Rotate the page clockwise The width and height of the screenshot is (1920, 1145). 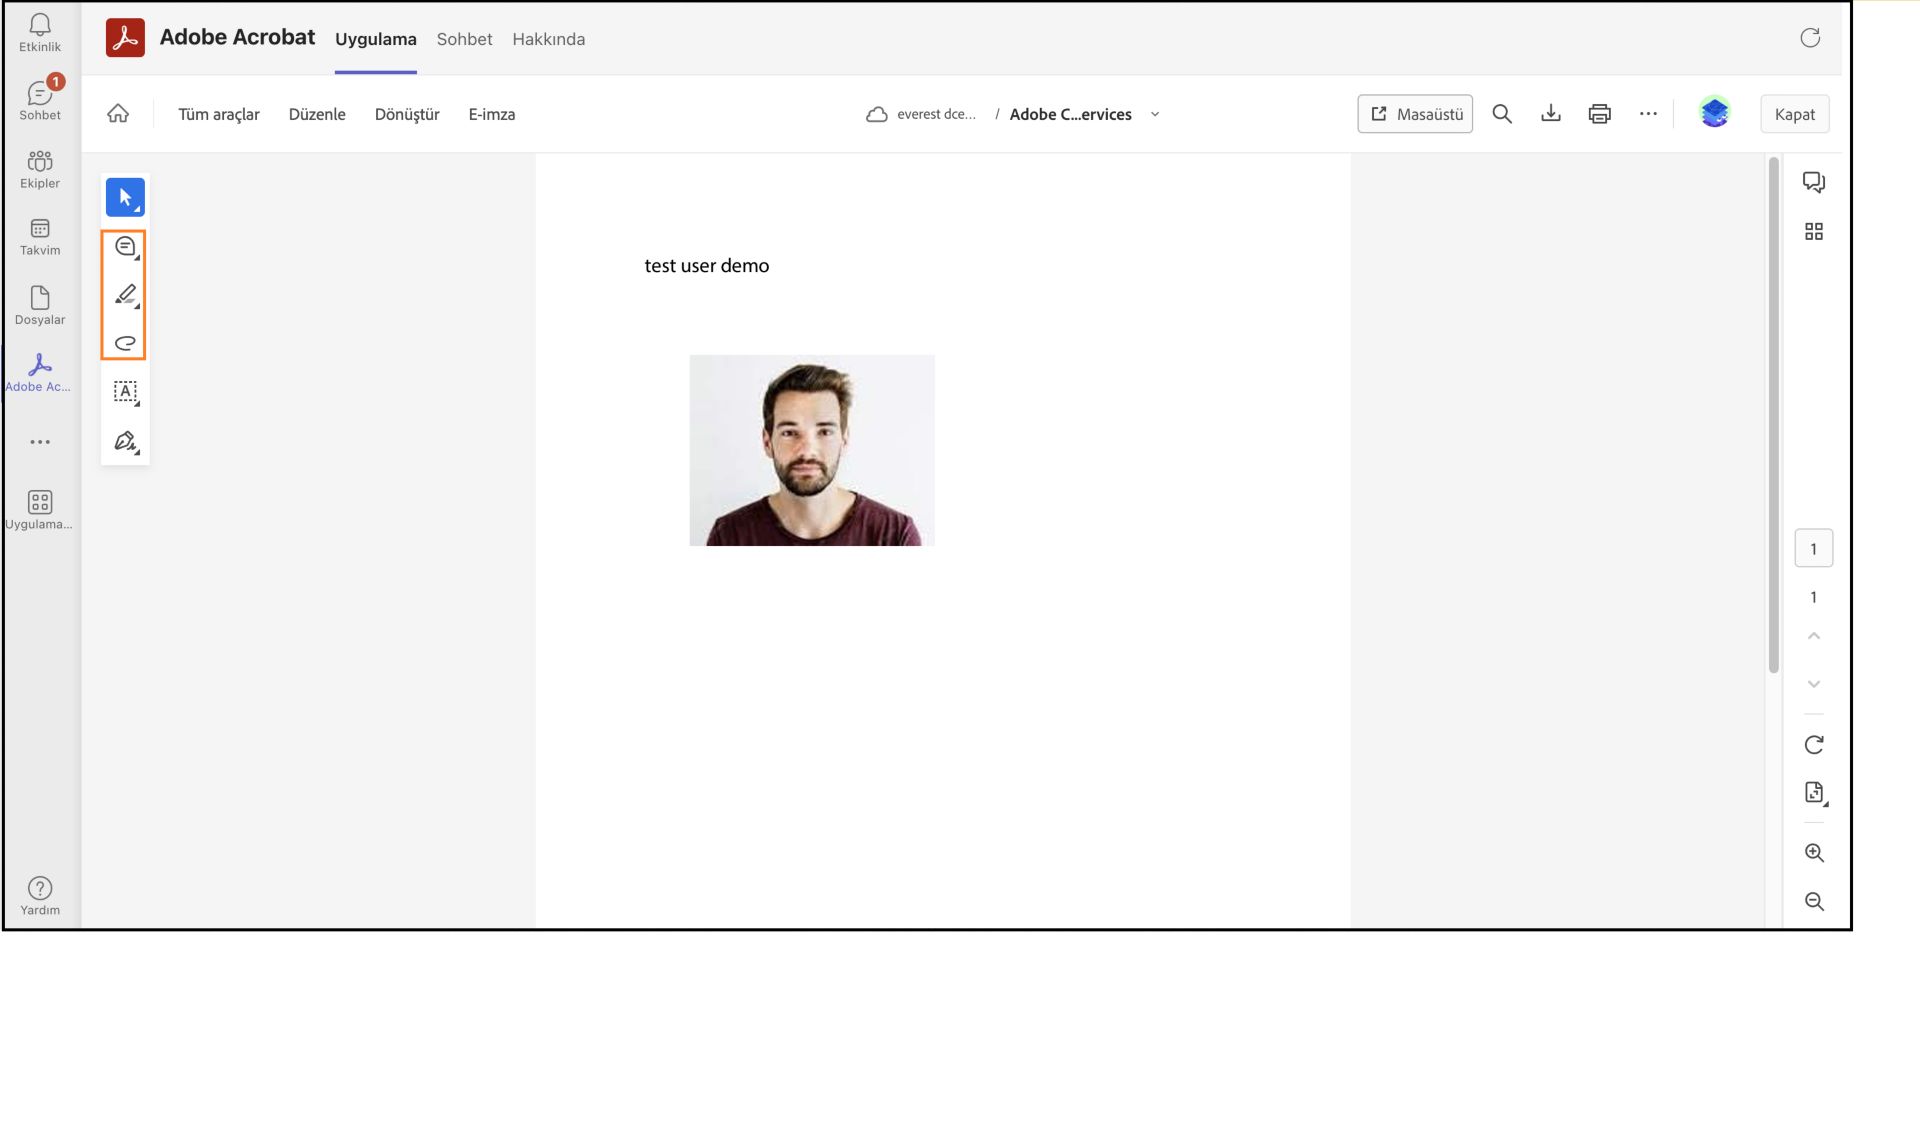click(x=1814, y=745)
